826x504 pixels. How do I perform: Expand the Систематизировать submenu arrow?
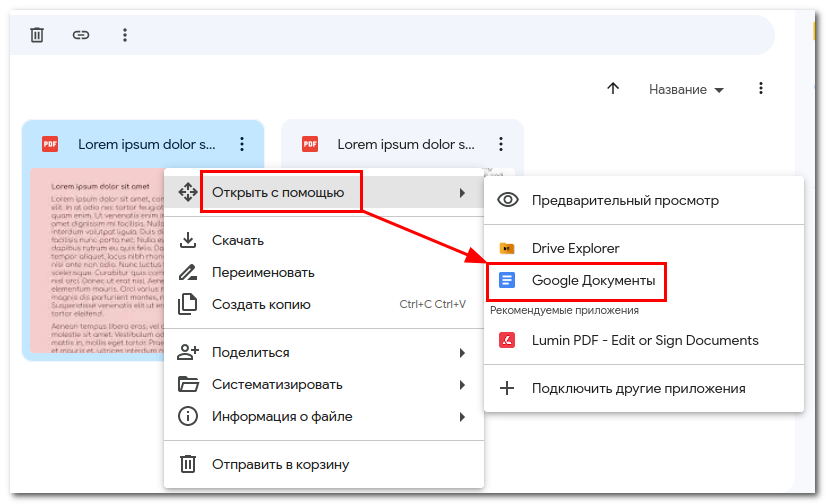coord(462,385)
